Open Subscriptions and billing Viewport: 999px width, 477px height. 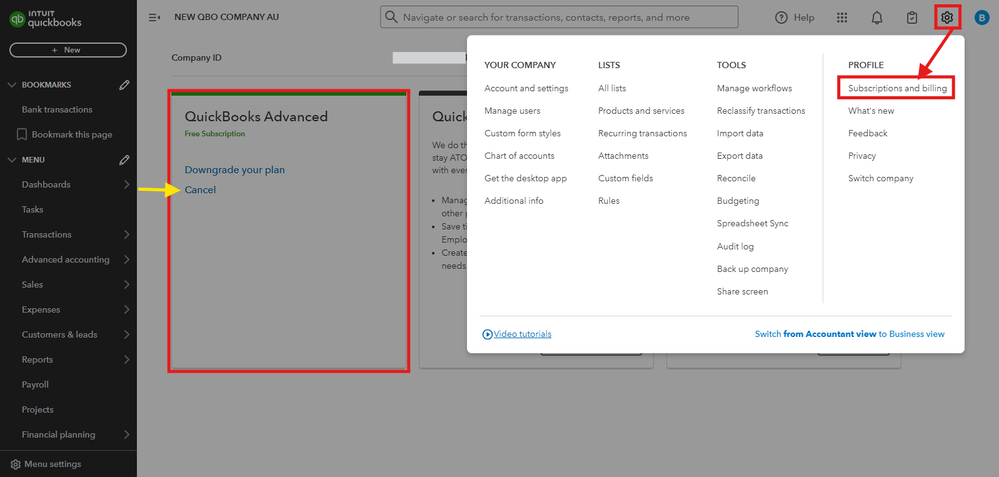[x=897, y=88]
